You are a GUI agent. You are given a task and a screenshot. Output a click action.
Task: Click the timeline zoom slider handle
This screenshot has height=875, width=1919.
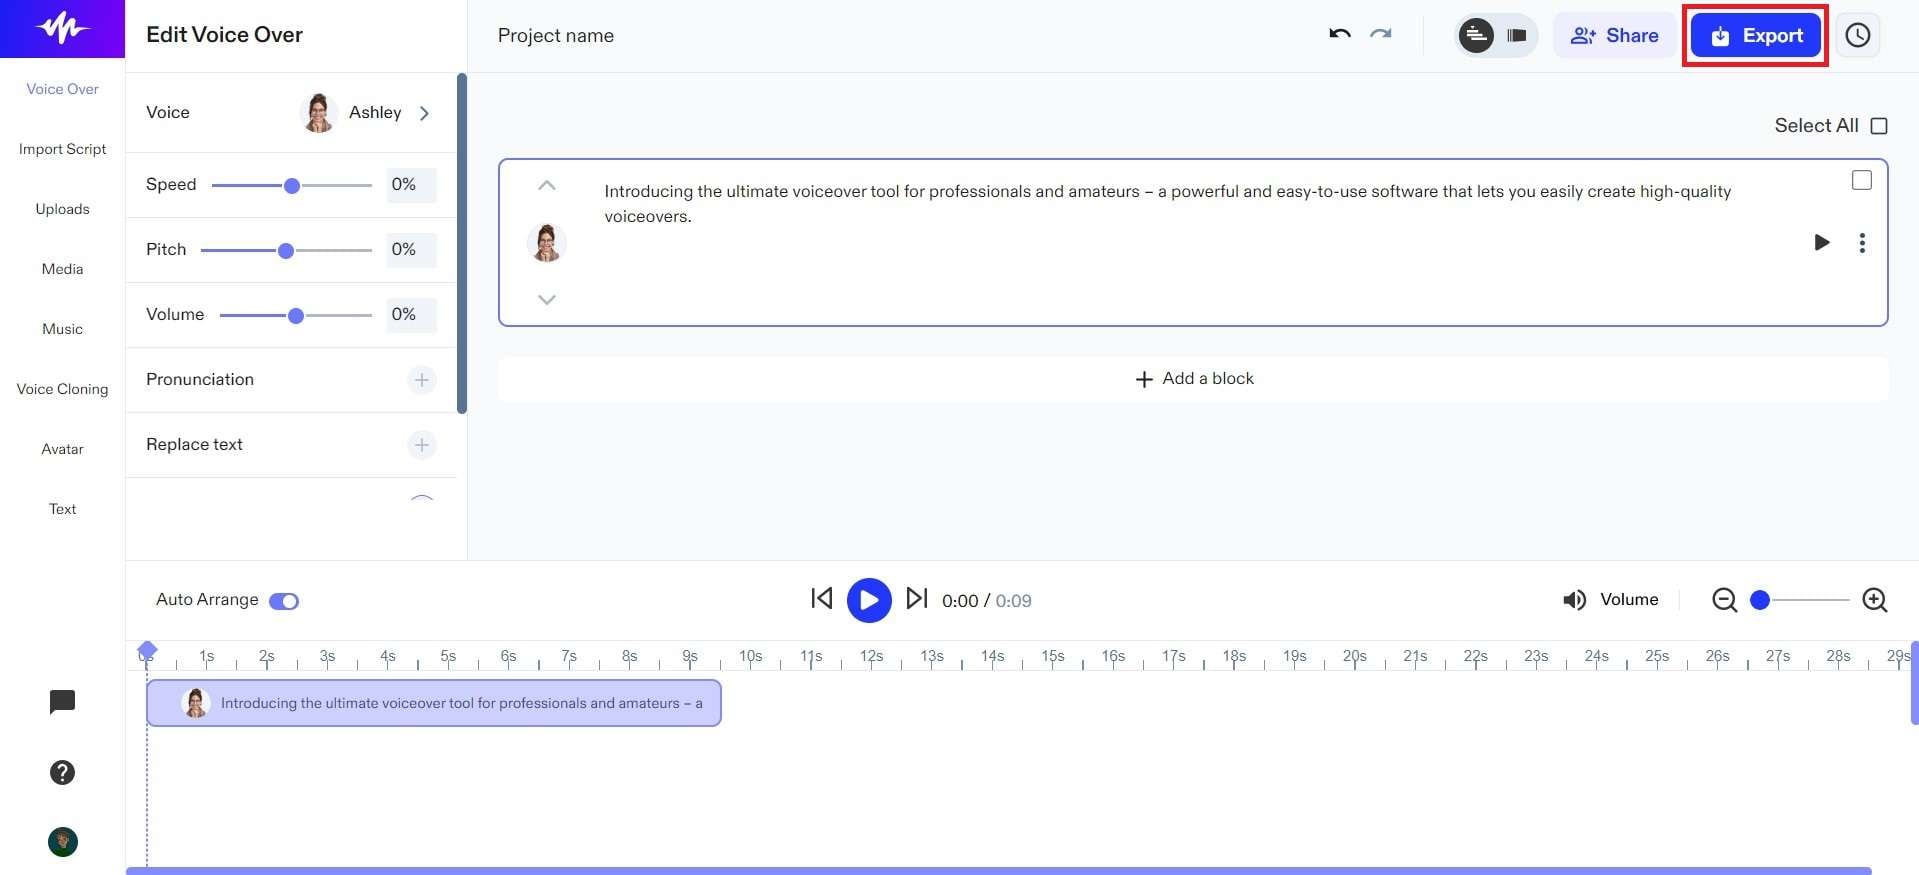click(1760, 600)
